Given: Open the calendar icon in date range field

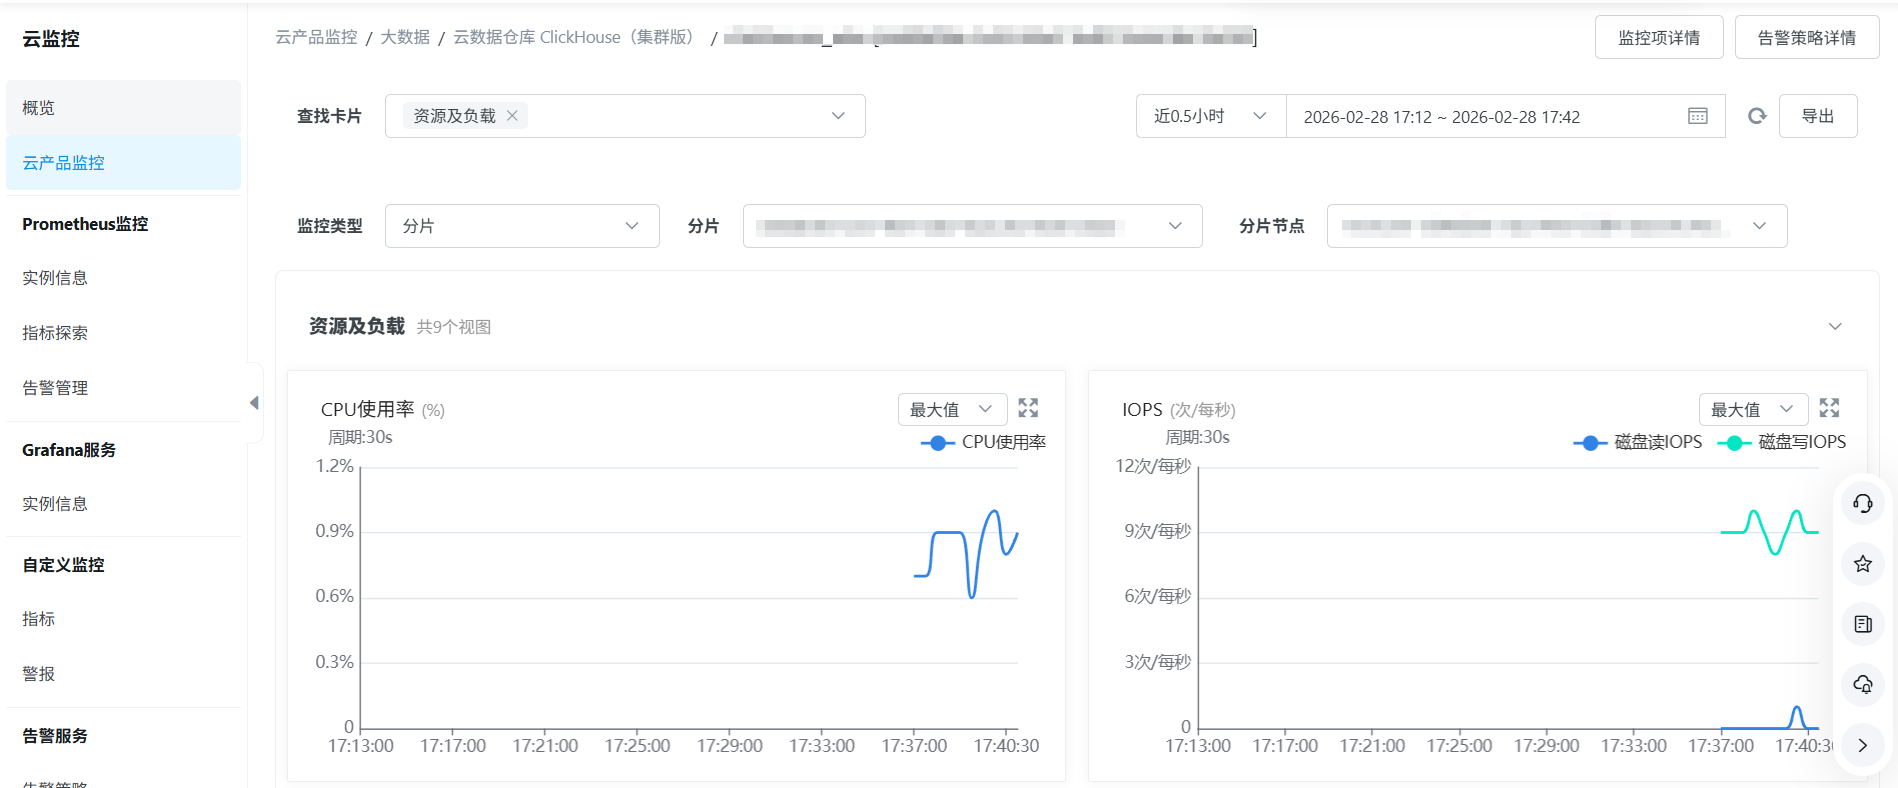Looking at the screenshot, I should (x=1697, y=116).
